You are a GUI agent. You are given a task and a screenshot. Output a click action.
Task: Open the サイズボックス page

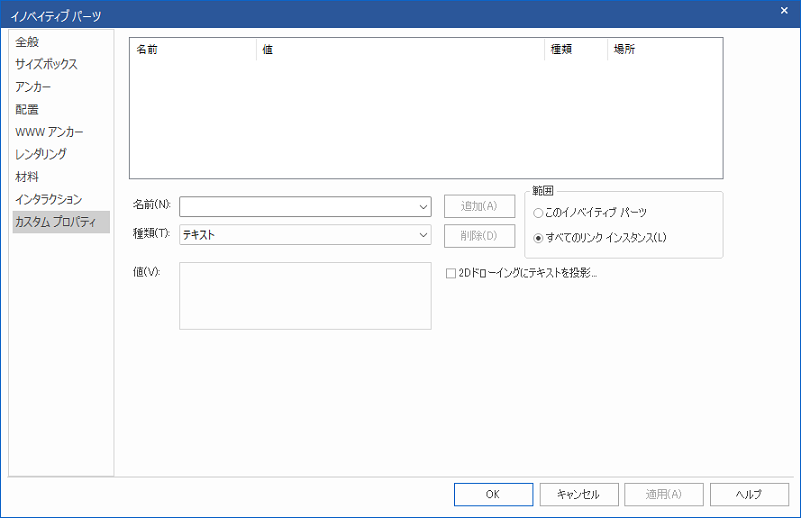pos(46,64)
